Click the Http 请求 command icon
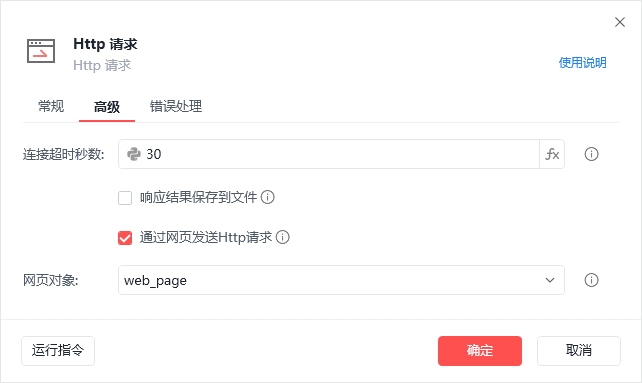The width and height of the screenshot is (642, 383). (41, 51)
